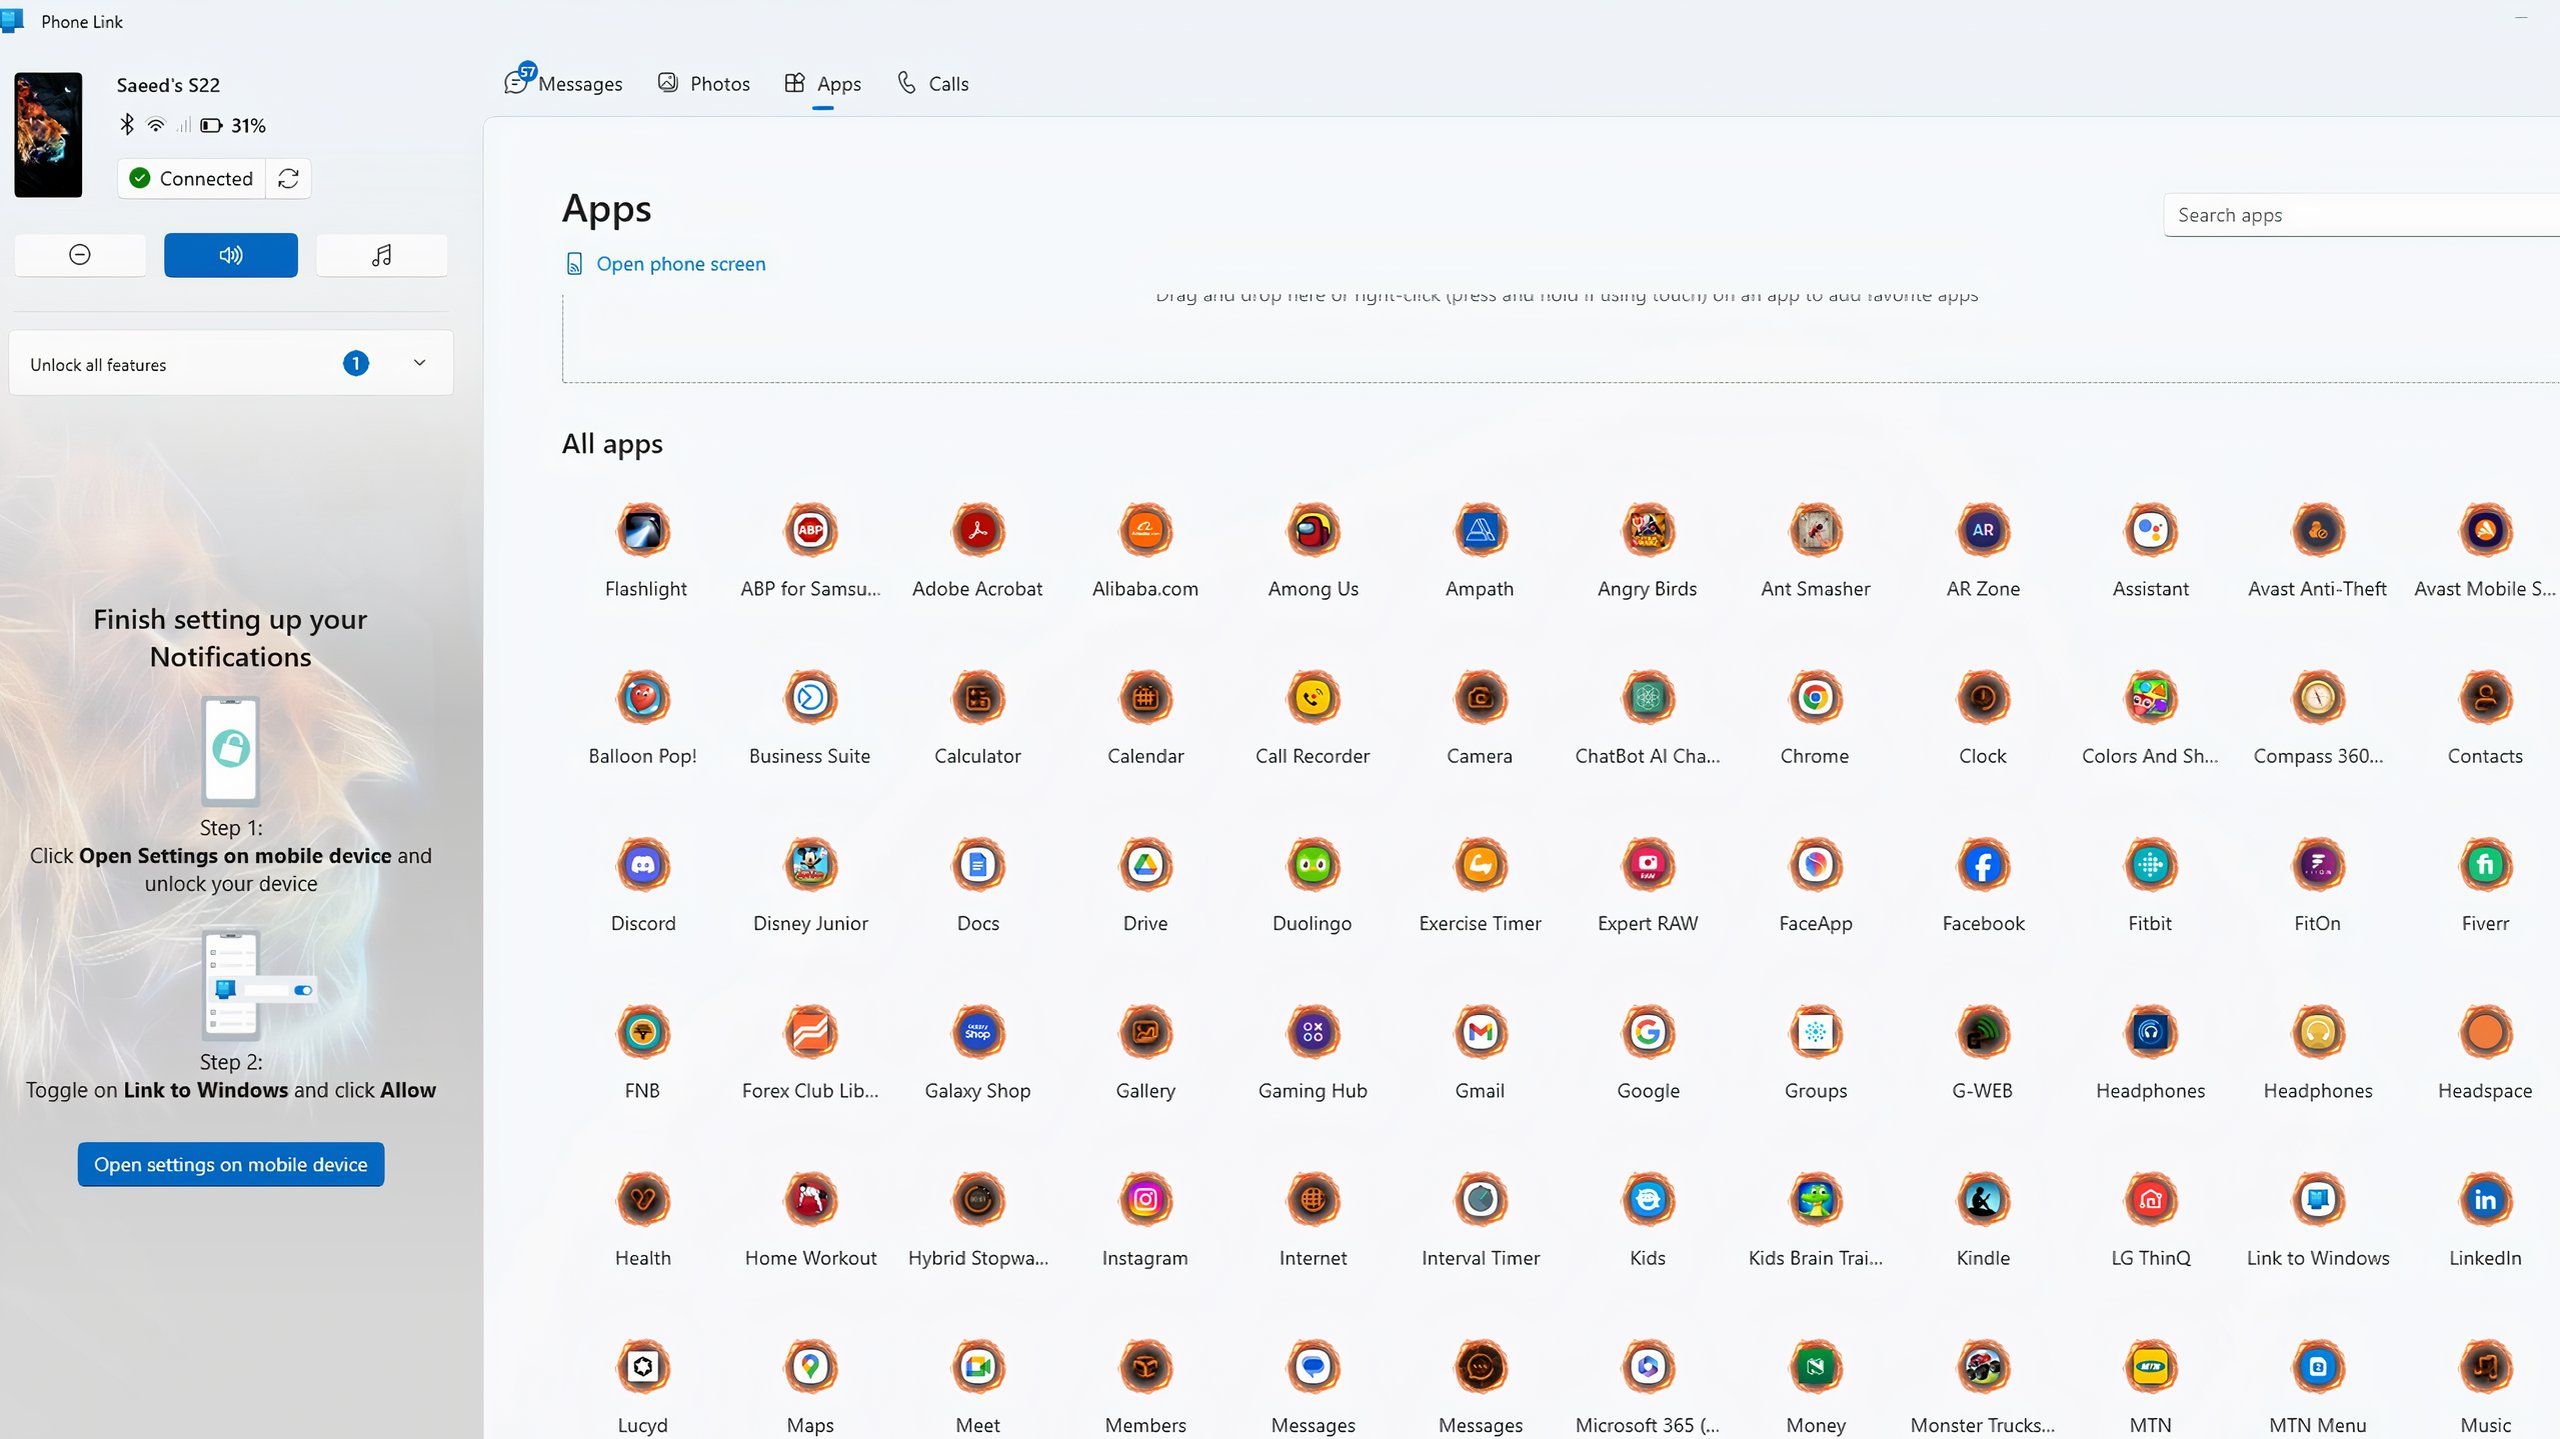The width and height of the screenshot is (2560, 1439).
Task: Click the Unlock all features notification badge
Action: pyautogui.click(x=355, y=363)
